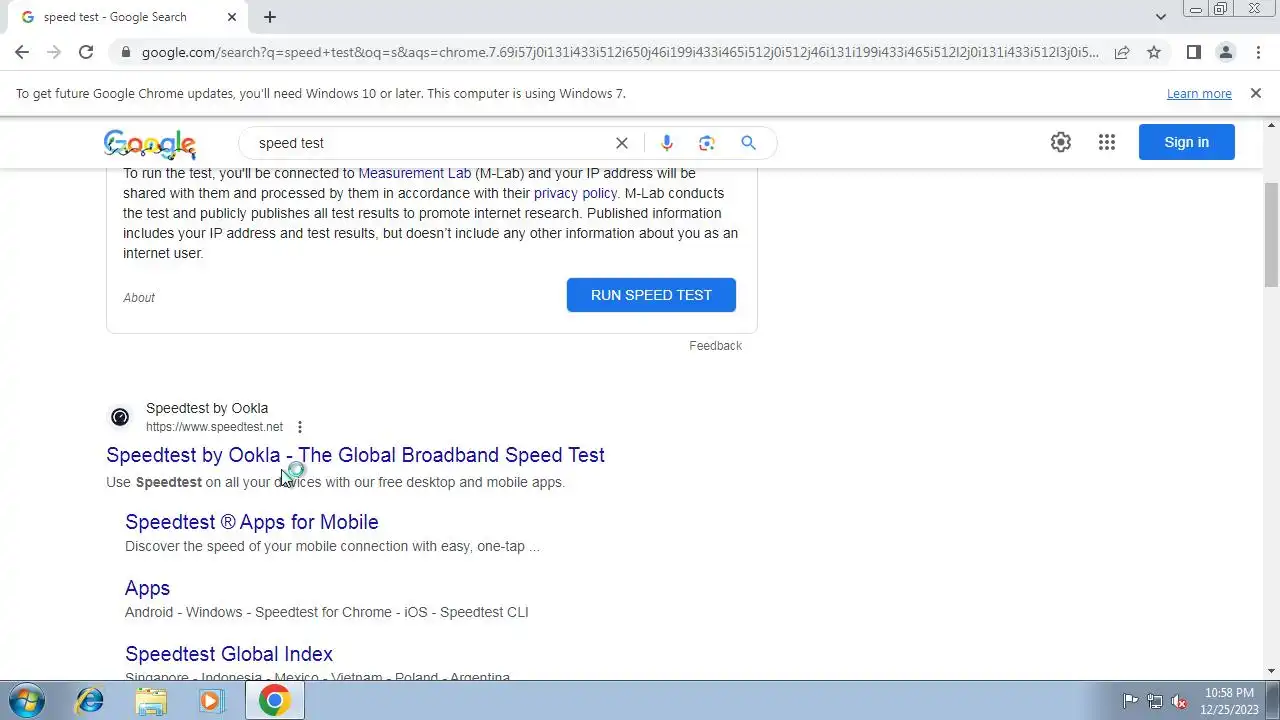
Task: Open the clock showing 10:58 PM
Action: pos(1229,701)
